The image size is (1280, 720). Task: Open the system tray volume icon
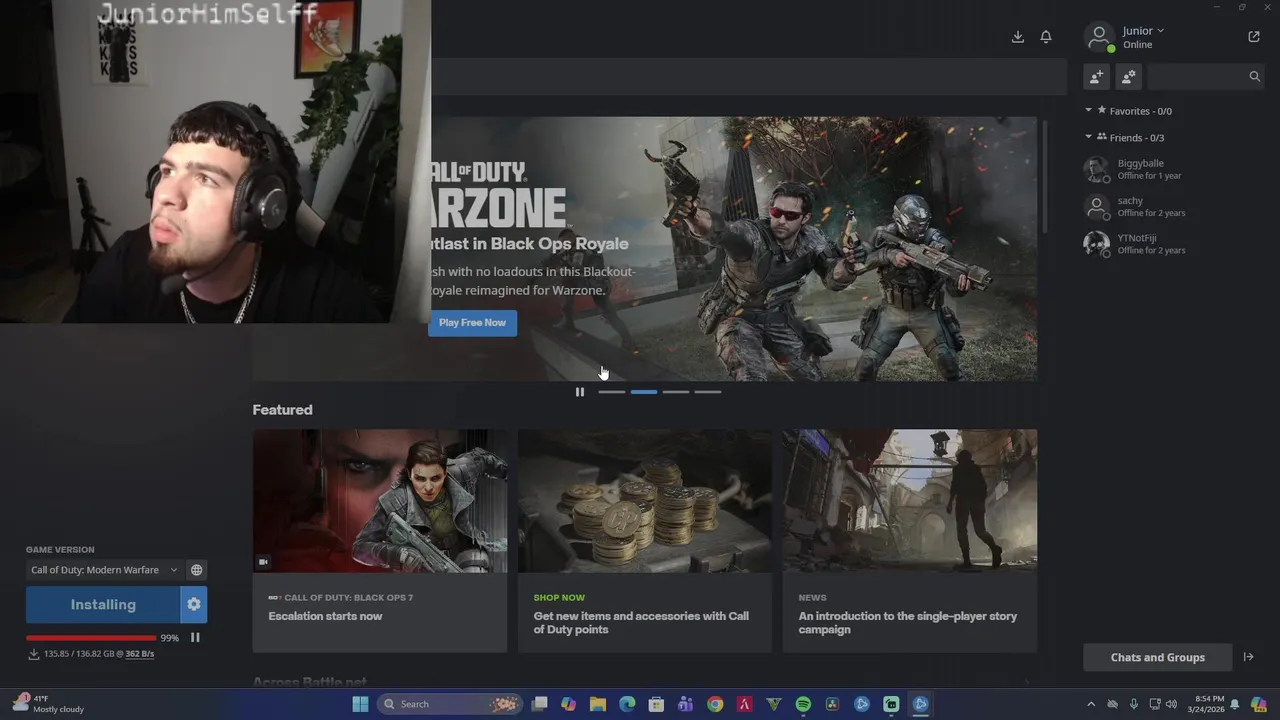1171,704
